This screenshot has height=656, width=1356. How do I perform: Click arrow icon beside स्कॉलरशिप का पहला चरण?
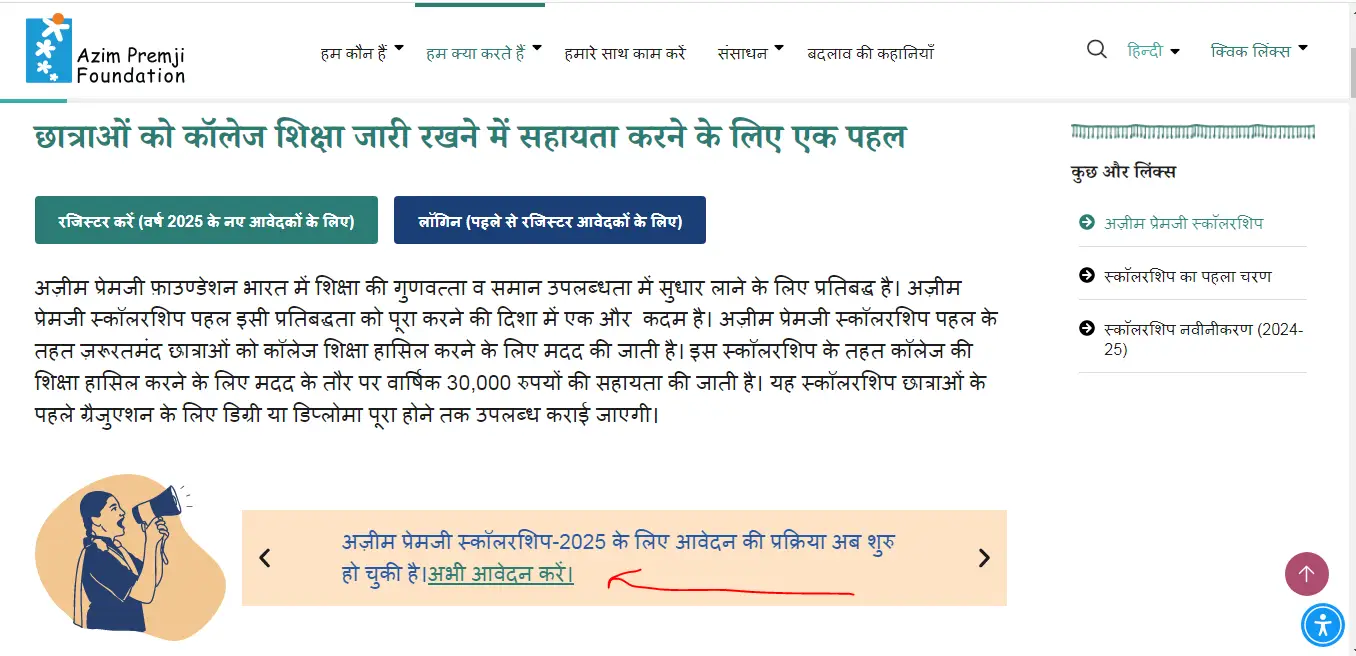pos(1087,275)
